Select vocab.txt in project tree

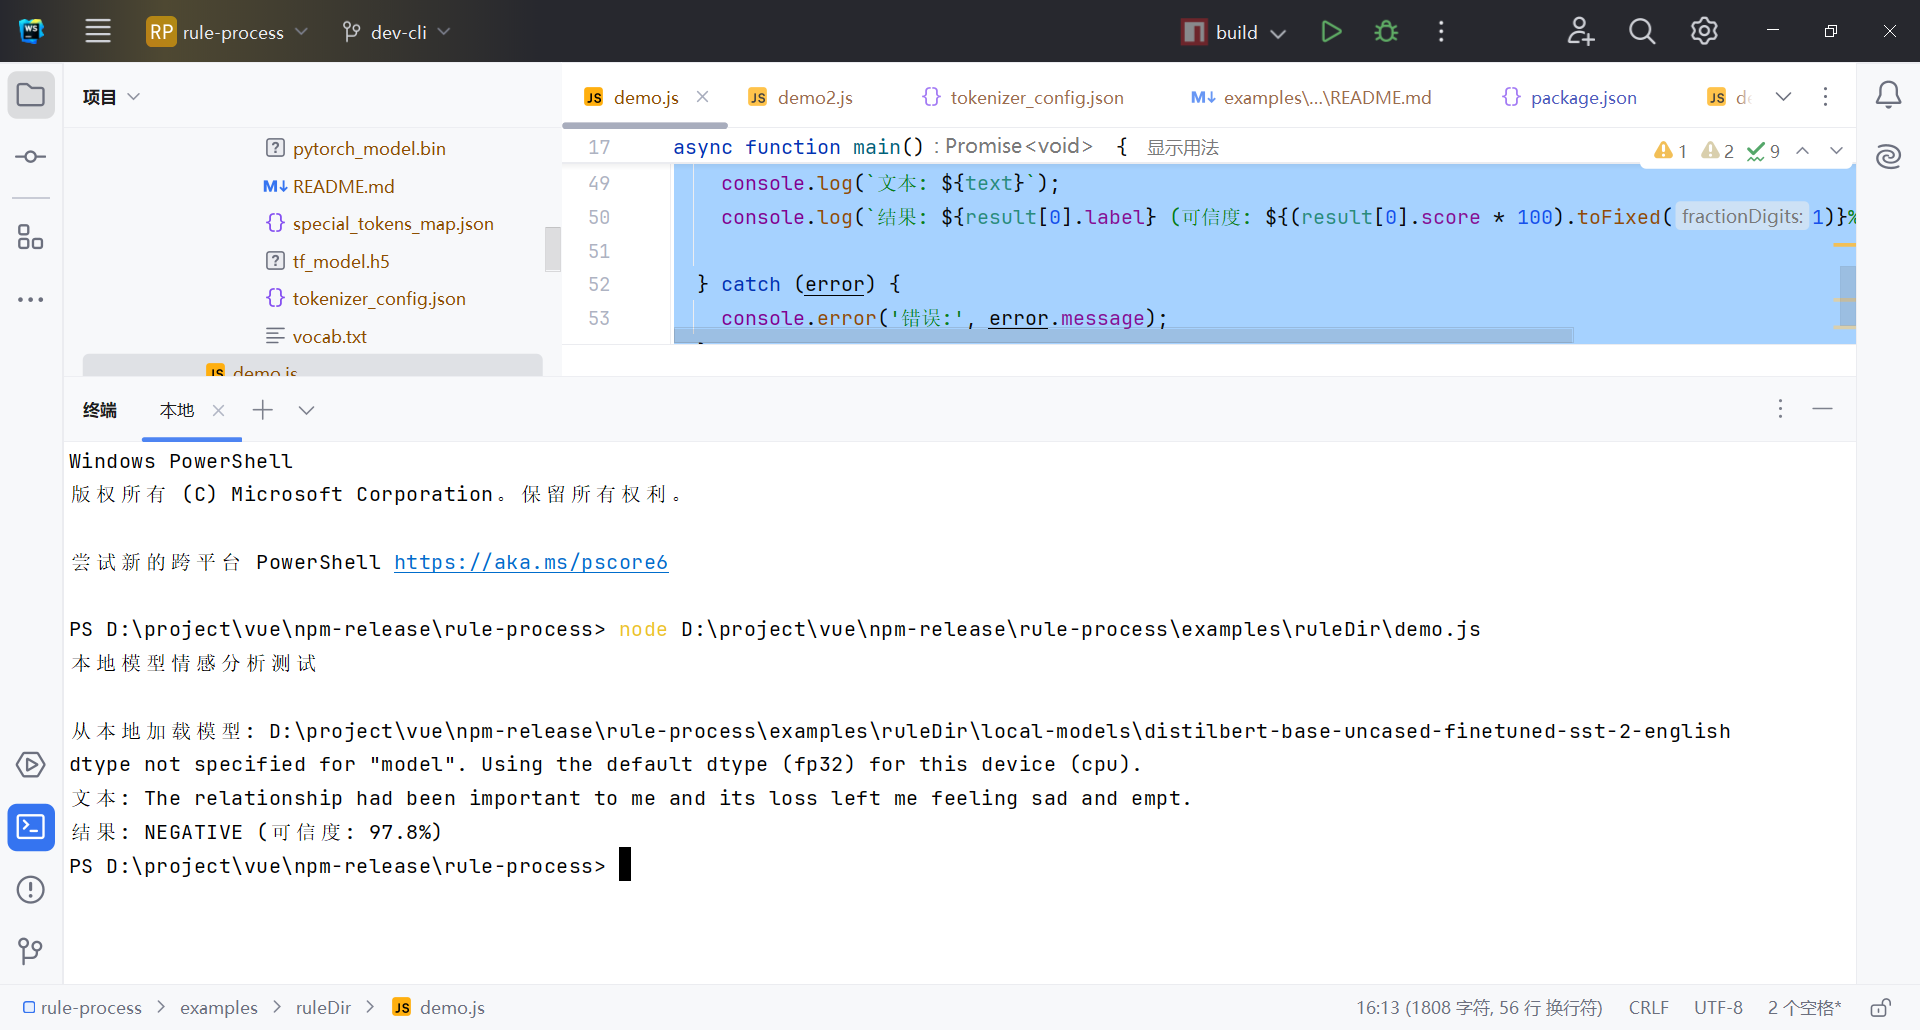coord(329,336)
